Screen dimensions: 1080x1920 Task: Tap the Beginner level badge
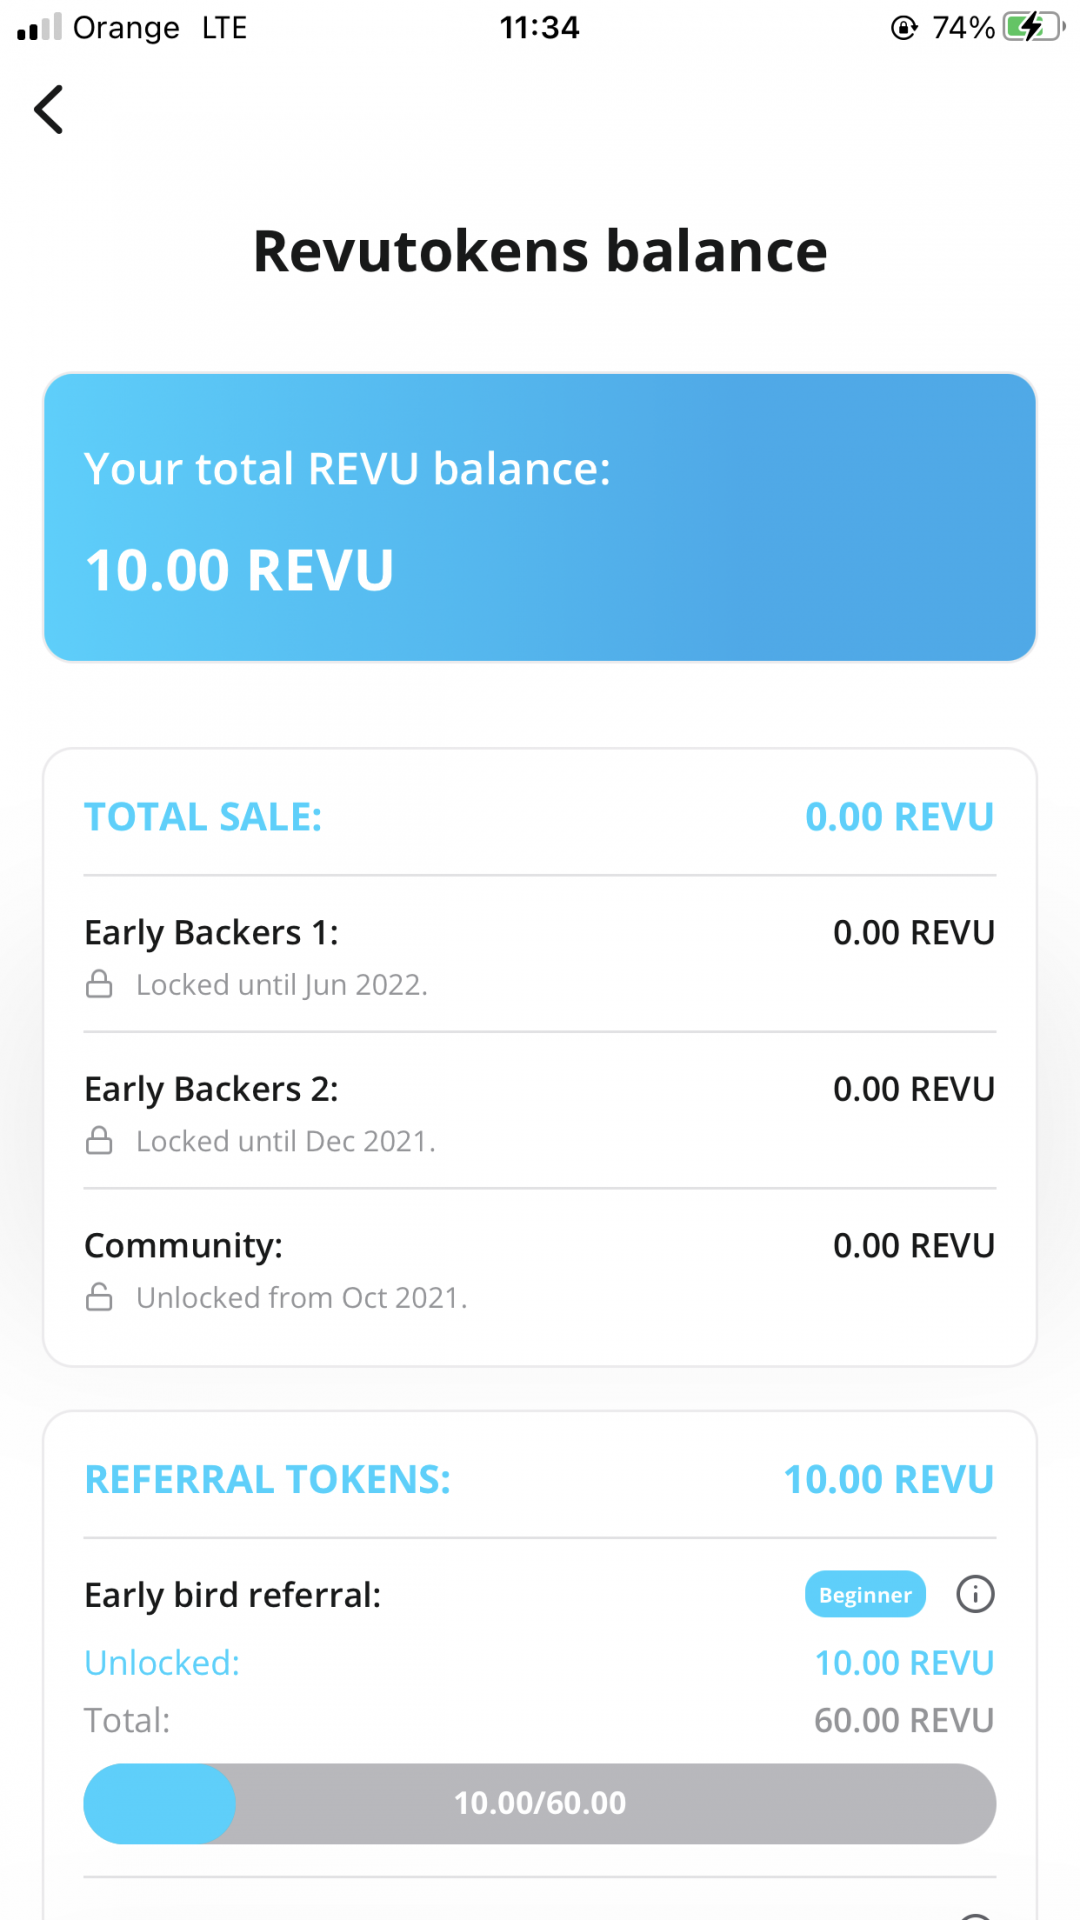pyautogui.click(x=865, y=1594)
